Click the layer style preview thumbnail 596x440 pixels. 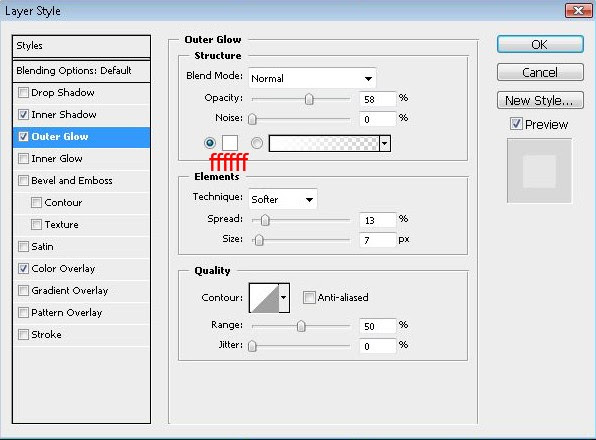pos(539,171)
